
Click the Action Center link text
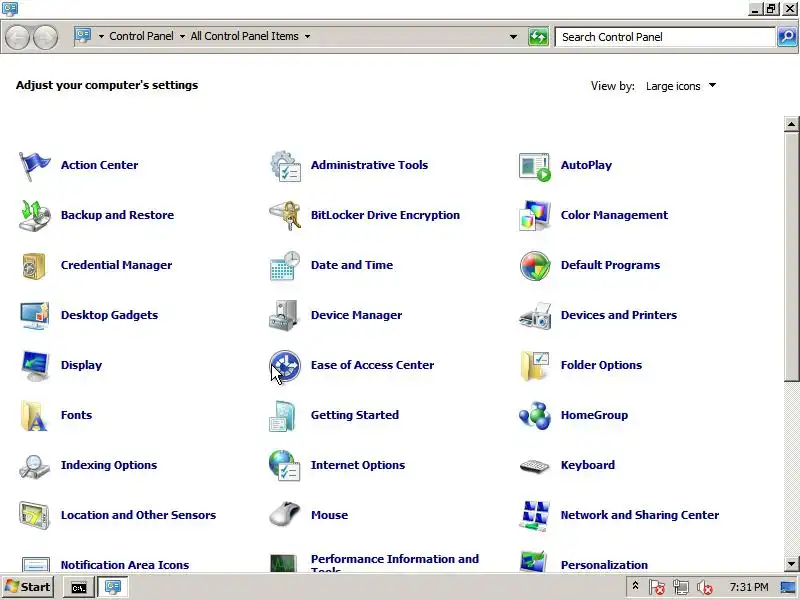[99, 165]
